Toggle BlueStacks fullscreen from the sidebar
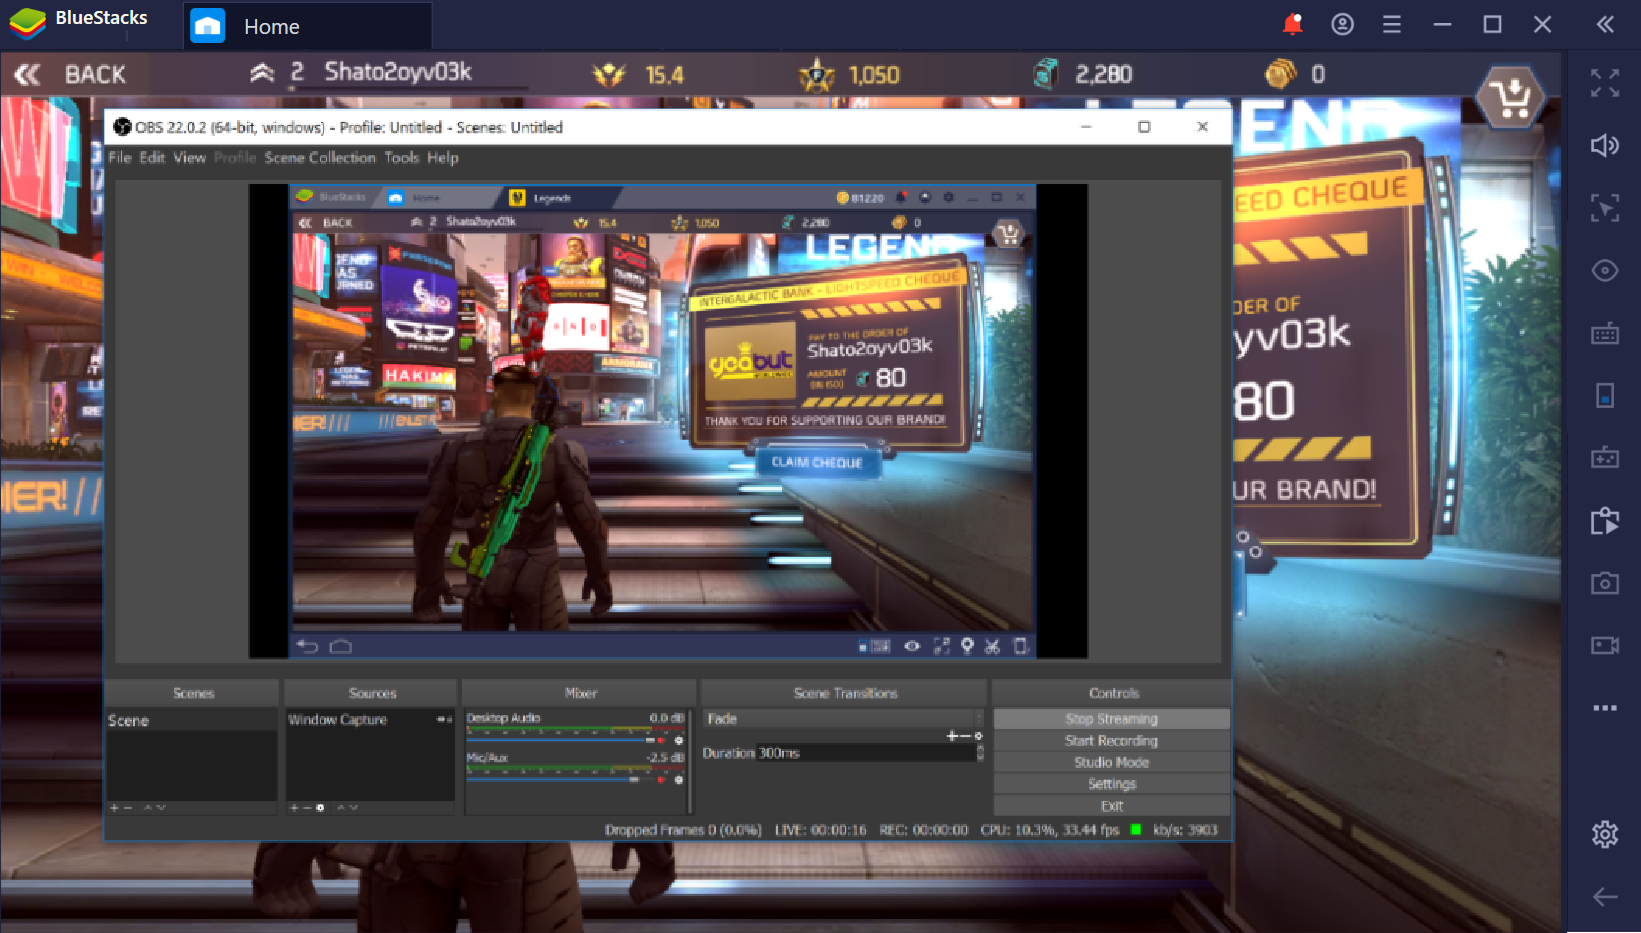Screen dimensions: 1641x933 [1604, 83]
